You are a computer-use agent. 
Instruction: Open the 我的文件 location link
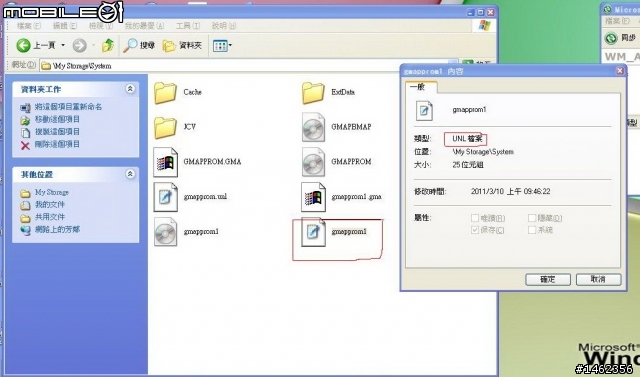pyautogui.click(x=49, y=204)
